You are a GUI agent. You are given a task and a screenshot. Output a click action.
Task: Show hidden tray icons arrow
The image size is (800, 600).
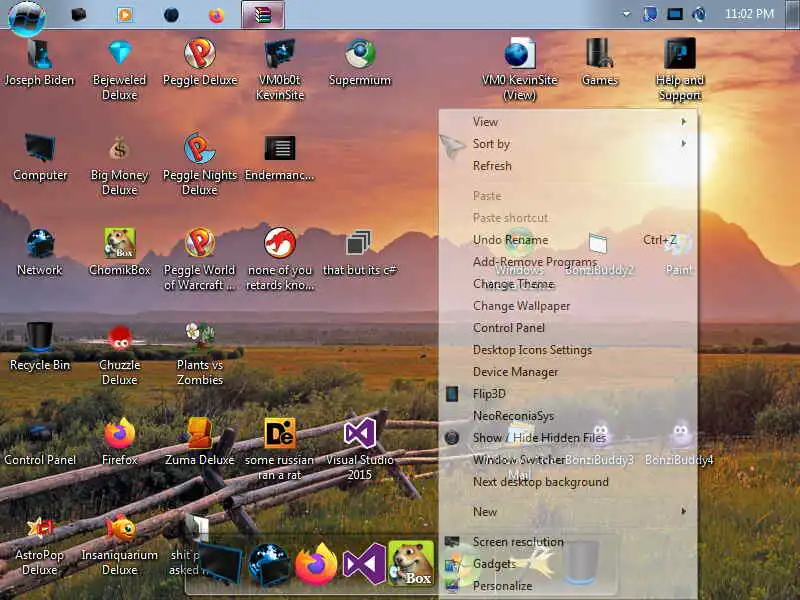click(626, 14)
